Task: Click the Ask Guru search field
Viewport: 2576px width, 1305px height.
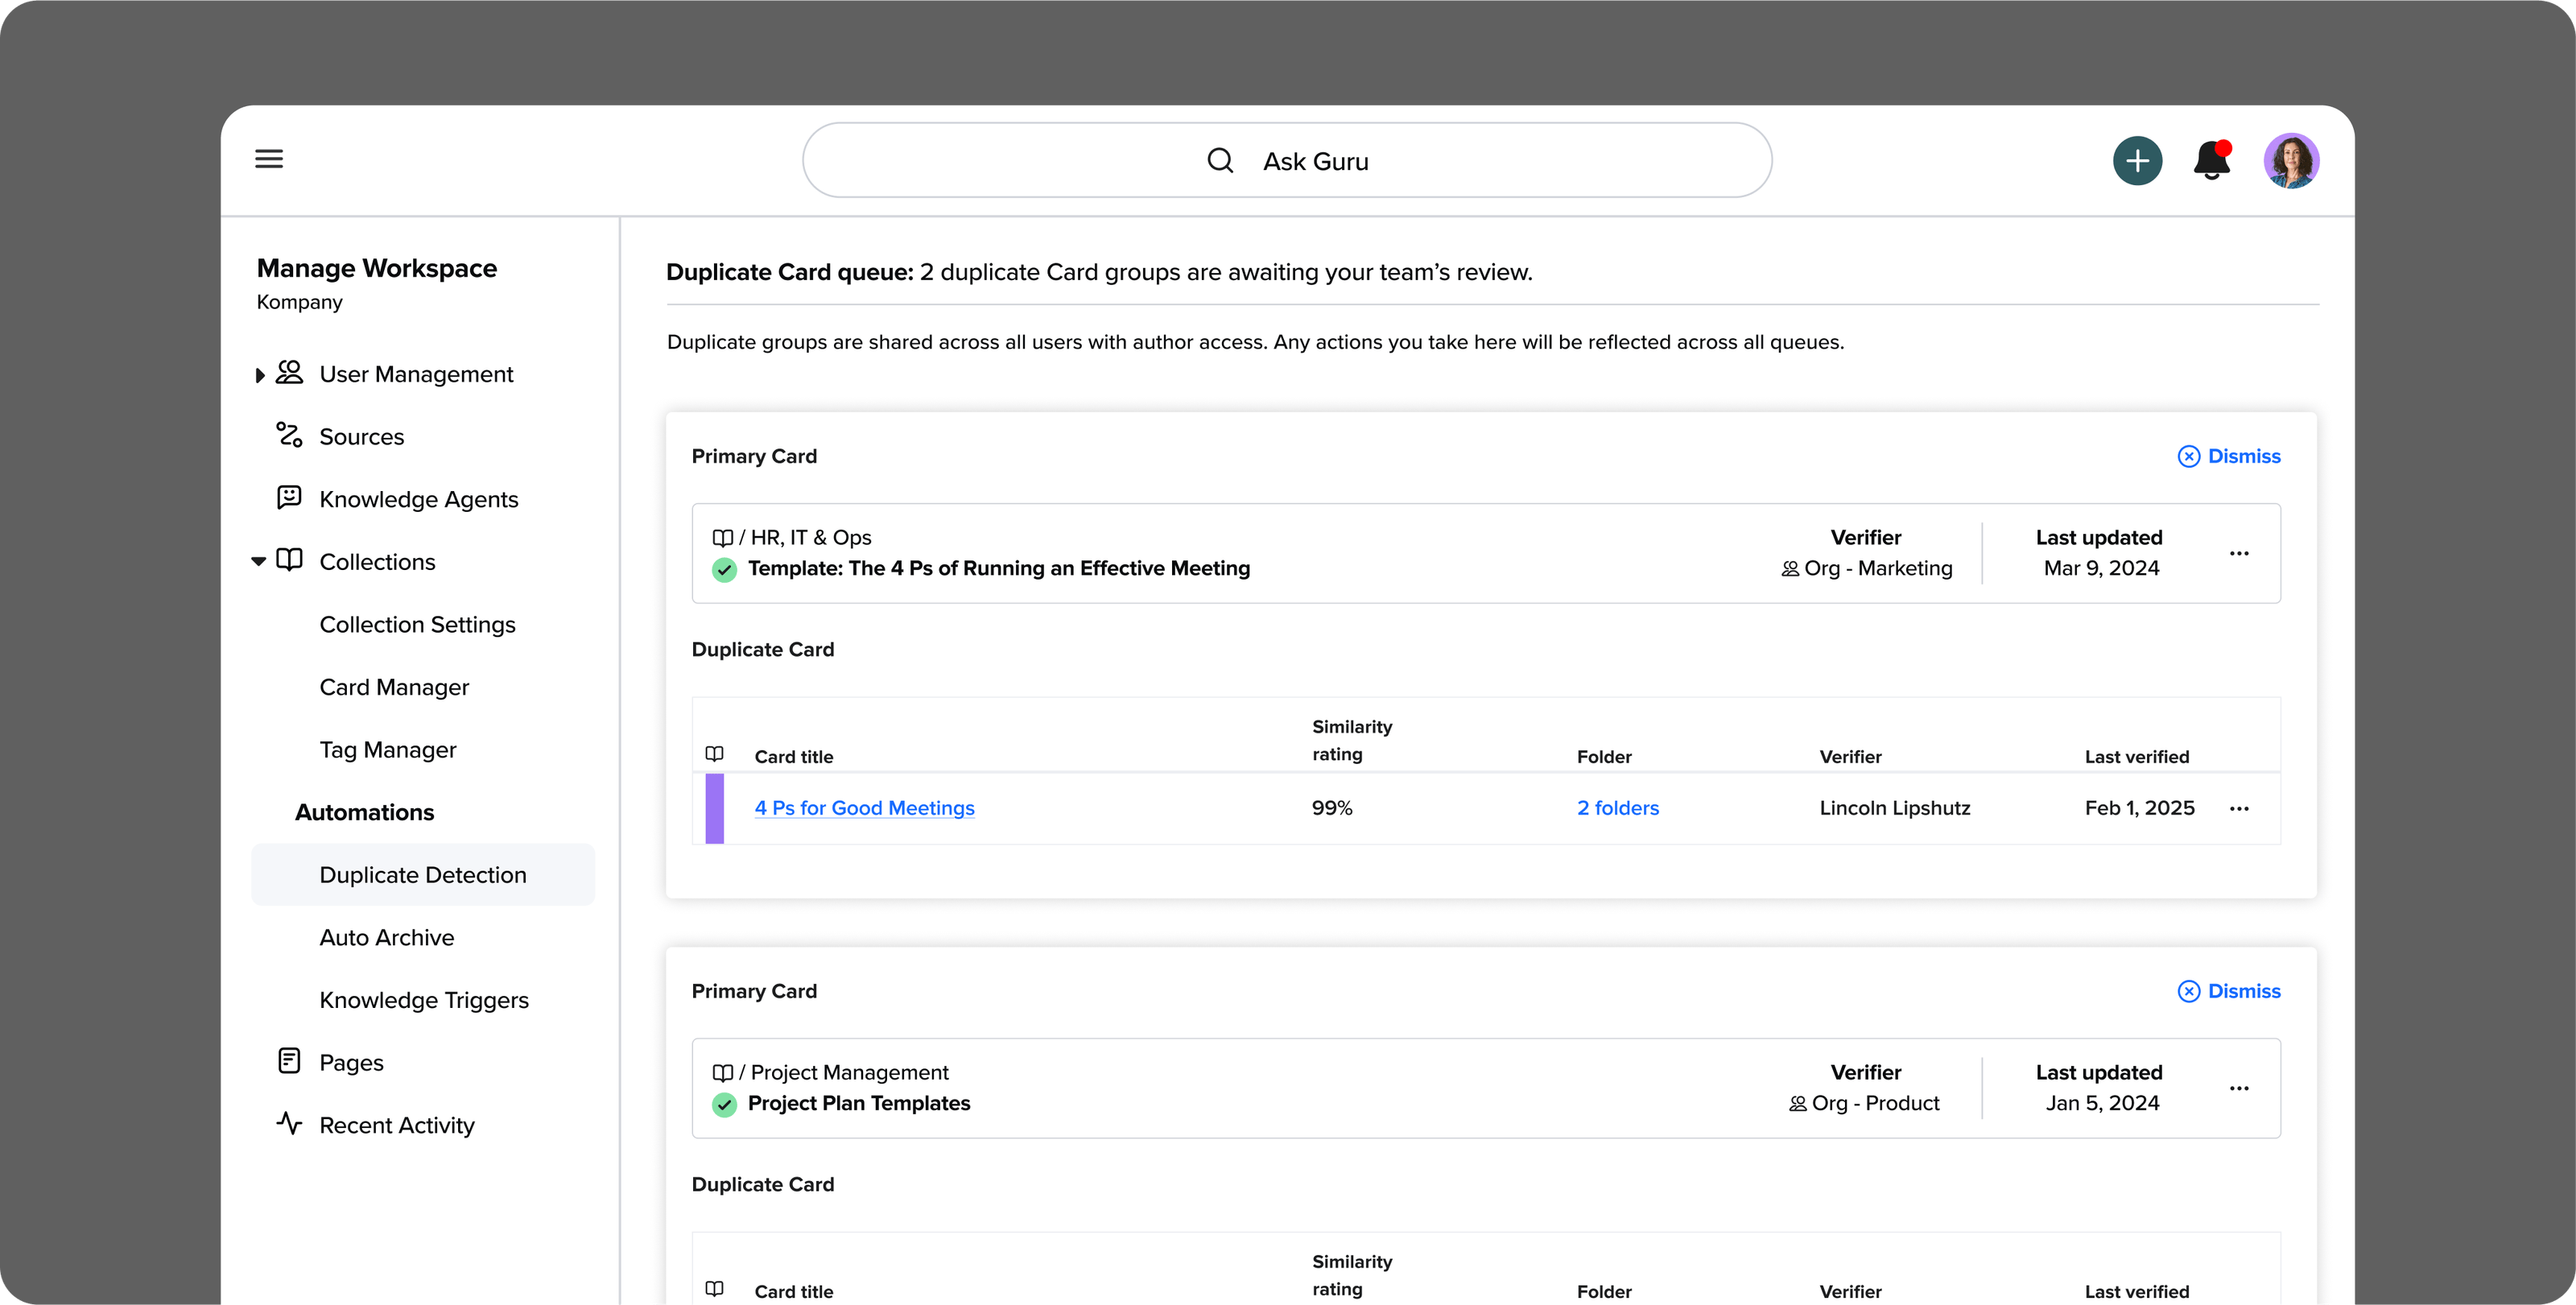Action: 1287,160
